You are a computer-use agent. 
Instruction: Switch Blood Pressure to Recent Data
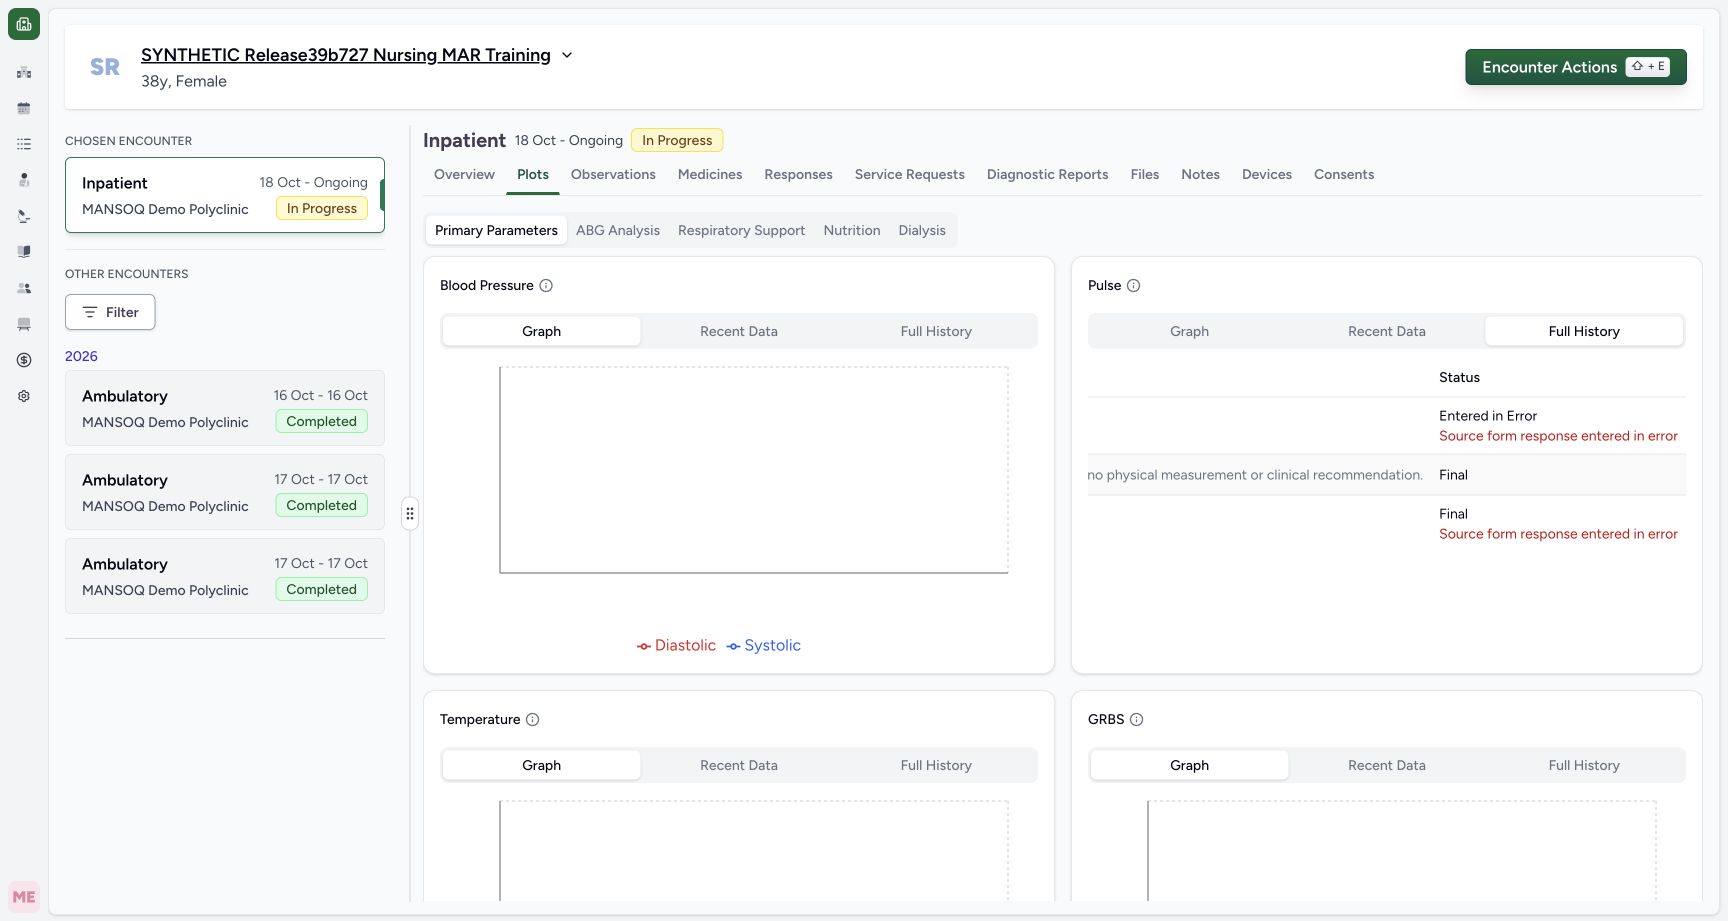(739, 332)
